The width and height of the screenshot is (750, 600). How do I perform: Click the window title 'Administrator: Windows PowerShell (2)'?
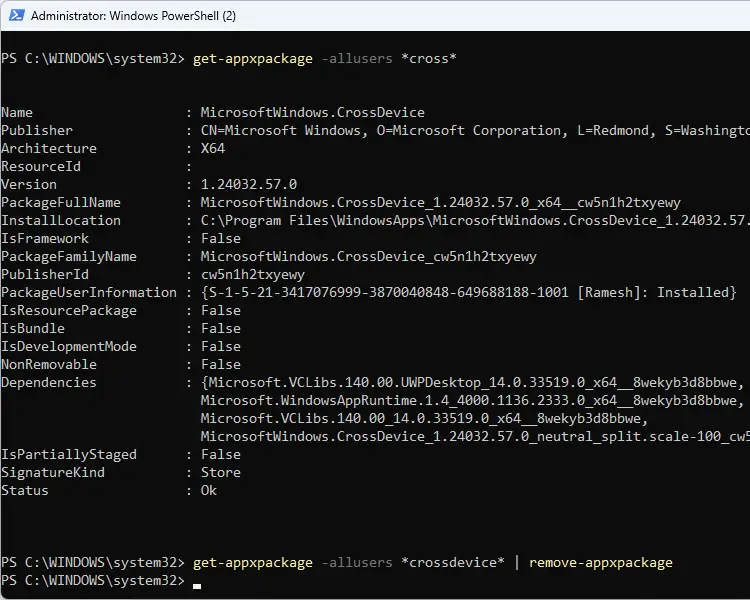point(133,16)
